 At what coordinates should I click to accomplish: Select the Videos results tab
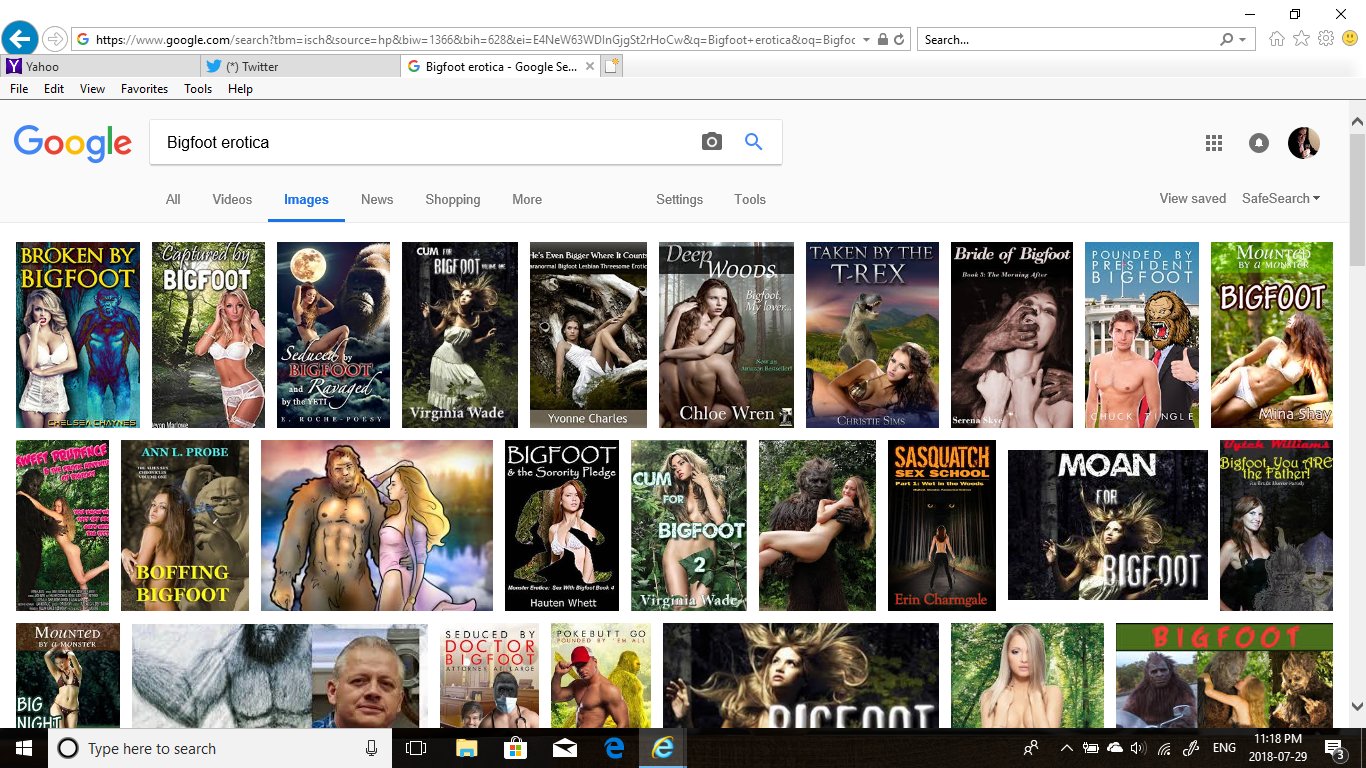pos(232,200)
